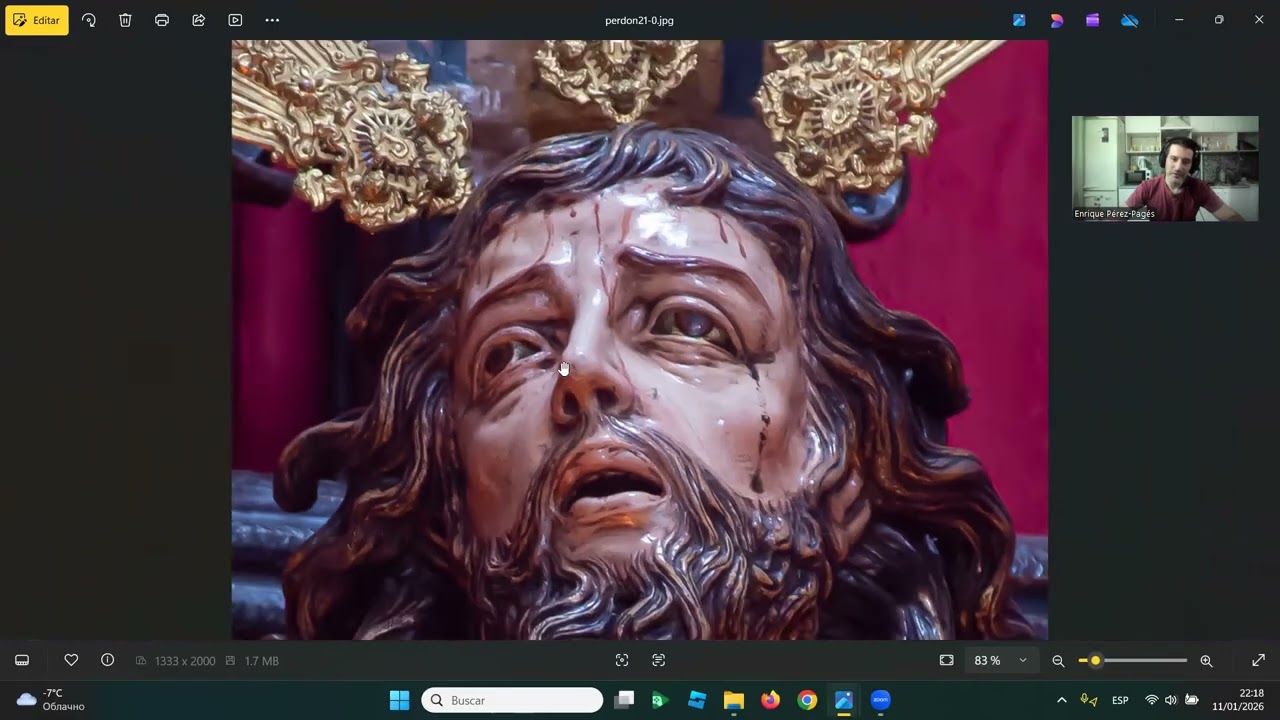The height and width of the screenshot is (720, 1280).
Task: Open the Photos app icon in title bar
Action: pyautogui.click(x=1019, y=20)
